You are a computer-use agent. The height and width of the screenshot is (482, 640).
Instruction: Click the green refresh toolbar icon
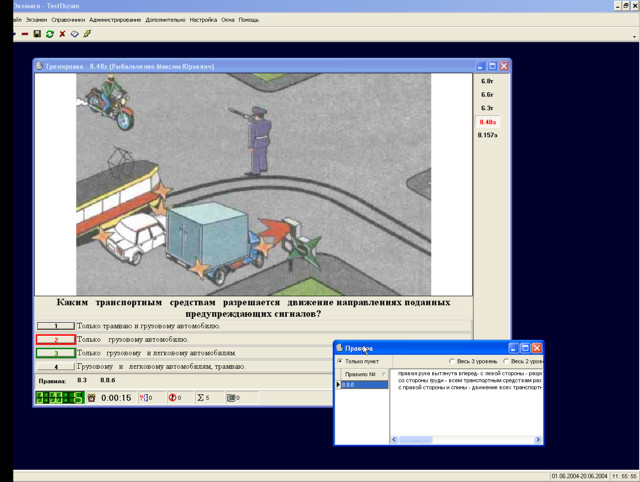tap(50, 33)
